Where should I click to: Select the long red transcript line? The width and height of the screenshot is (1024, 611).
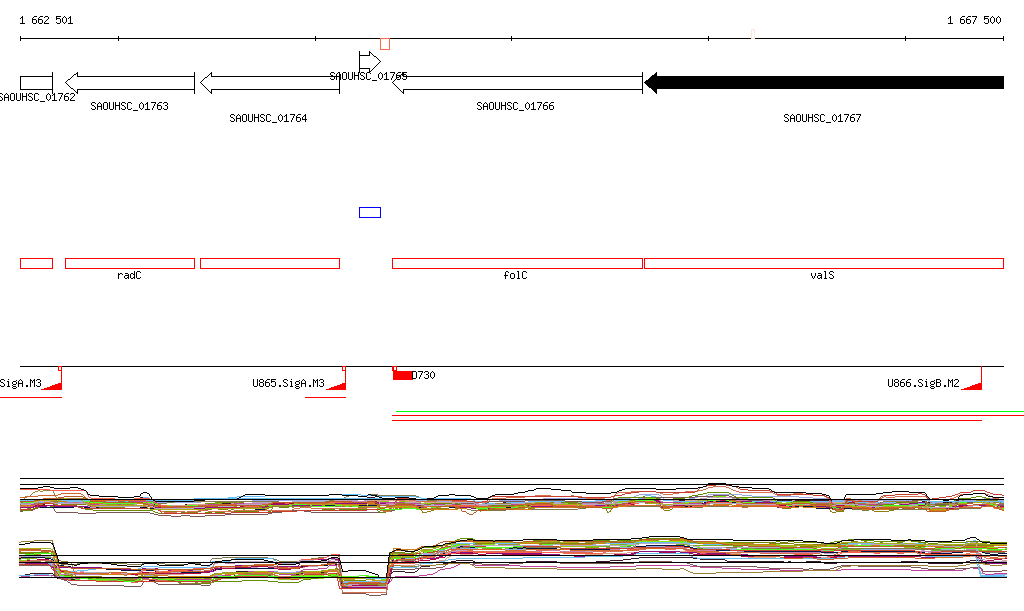tap(686, 421)
